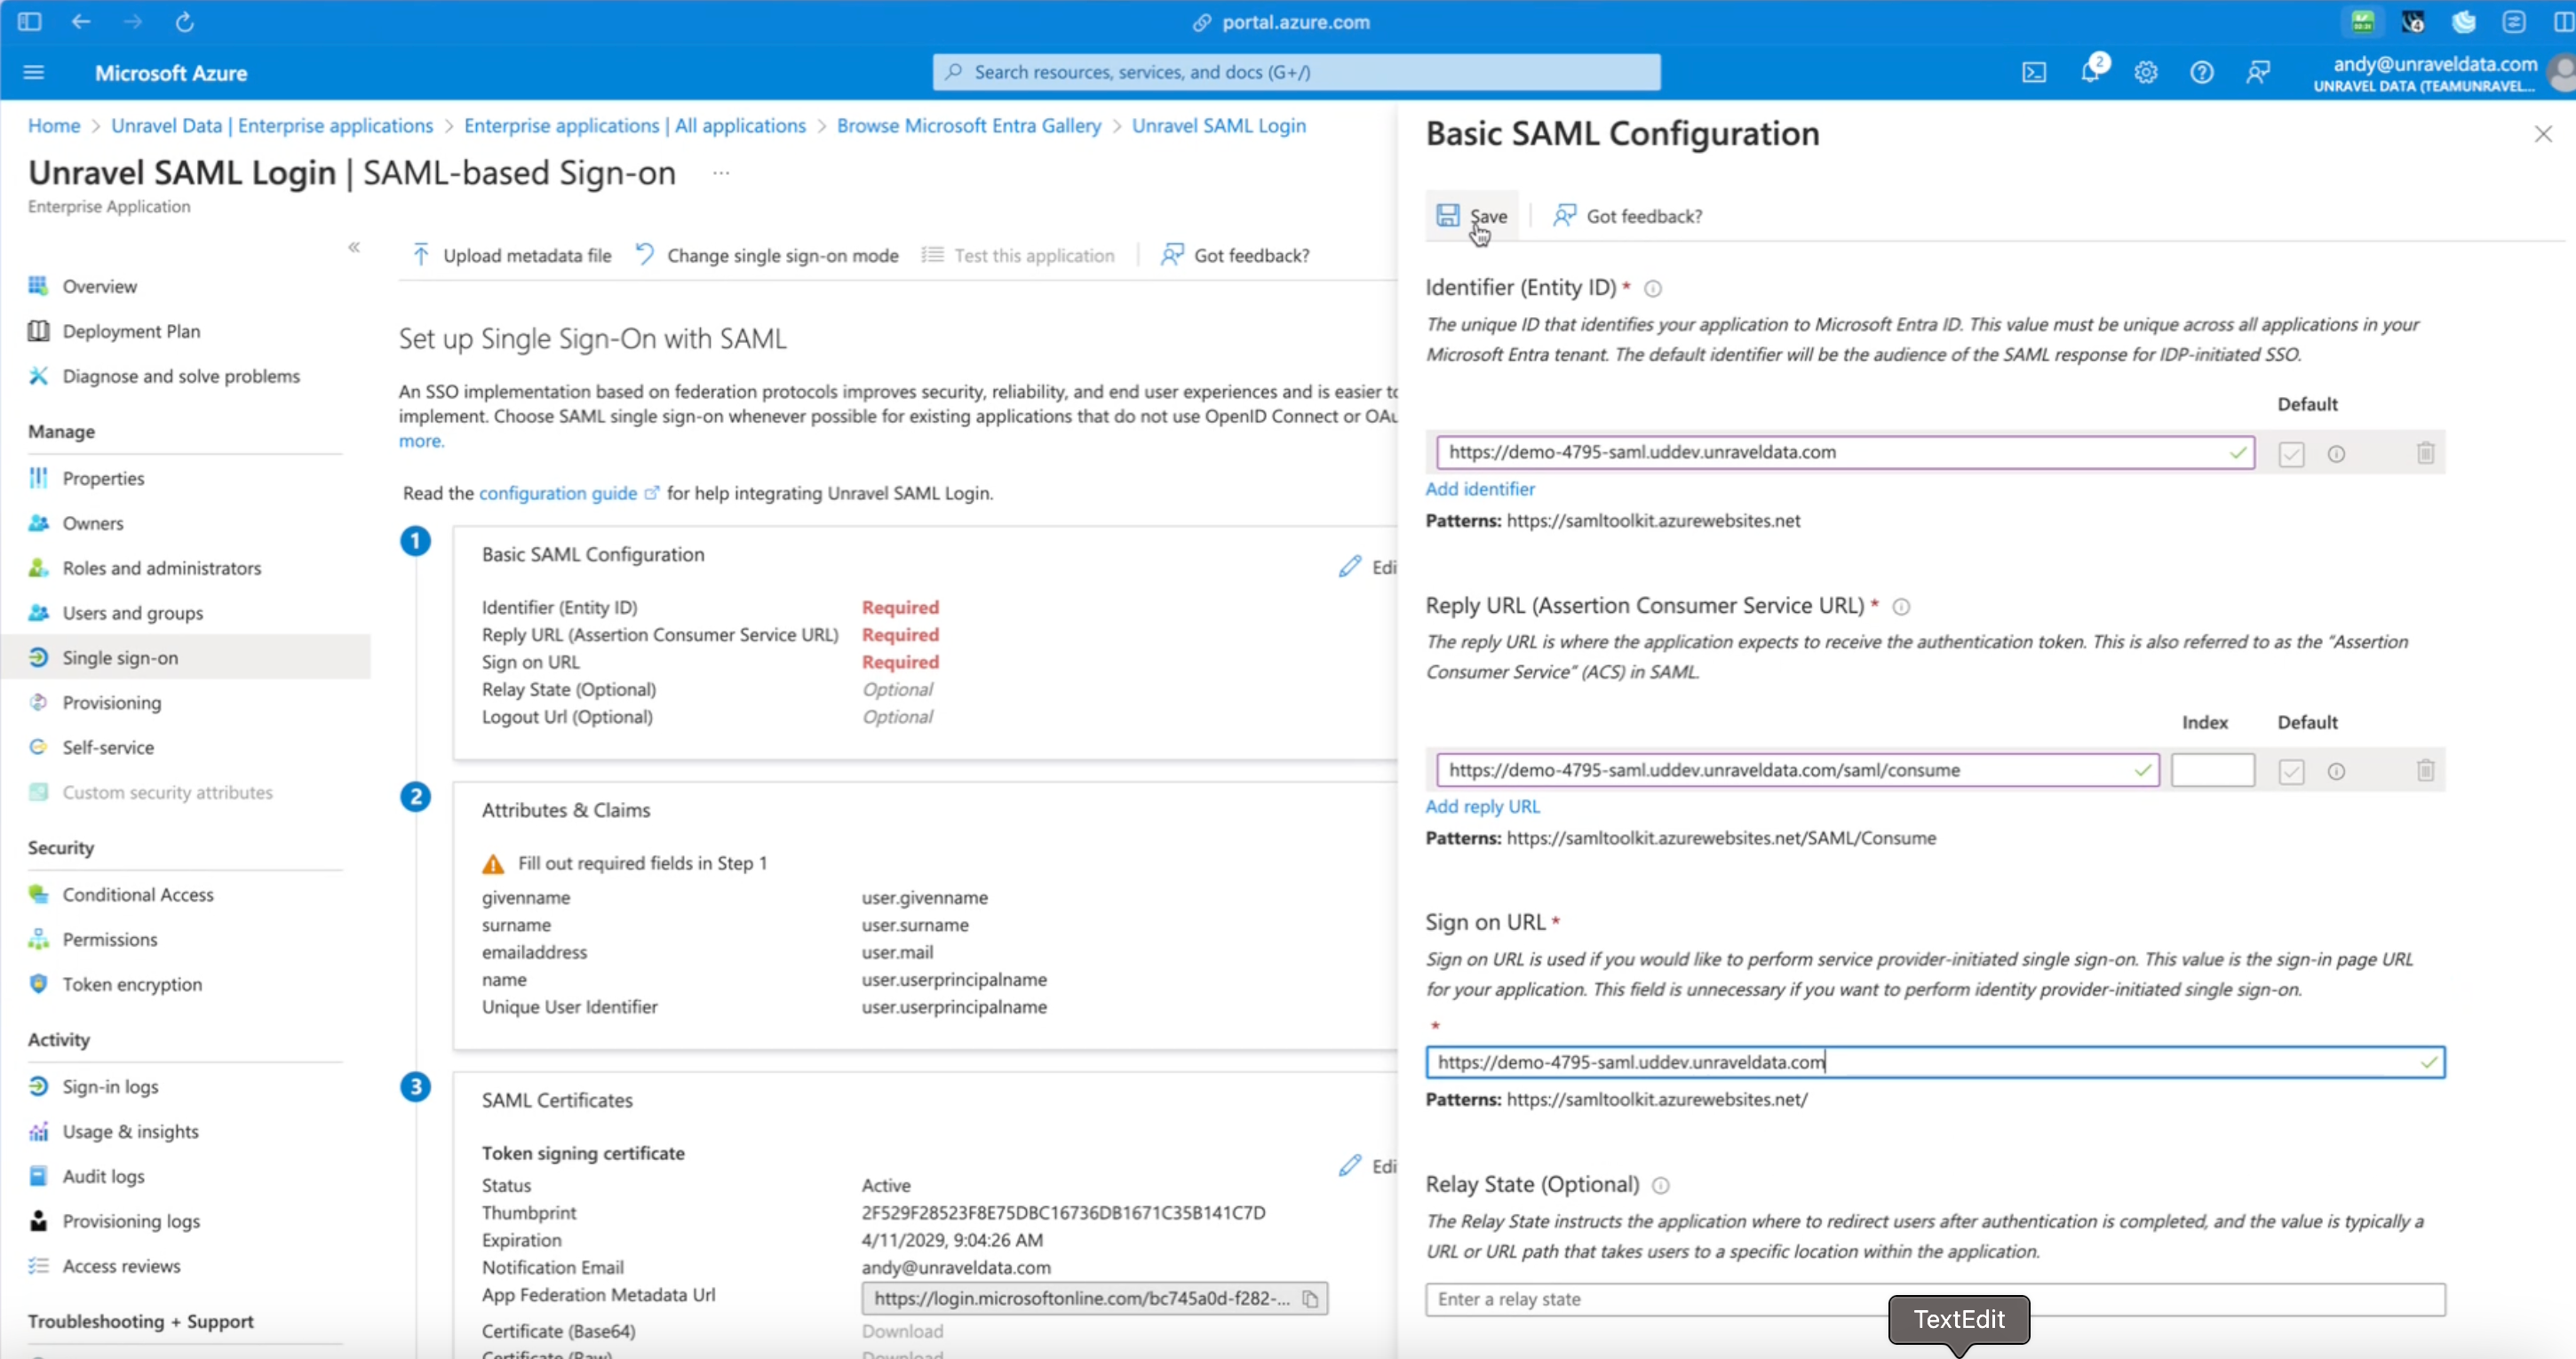The width and height of the screenshot is (2576, 1359).
Task: Open Sign-in logs under Activity
Action: point(110,1086)
